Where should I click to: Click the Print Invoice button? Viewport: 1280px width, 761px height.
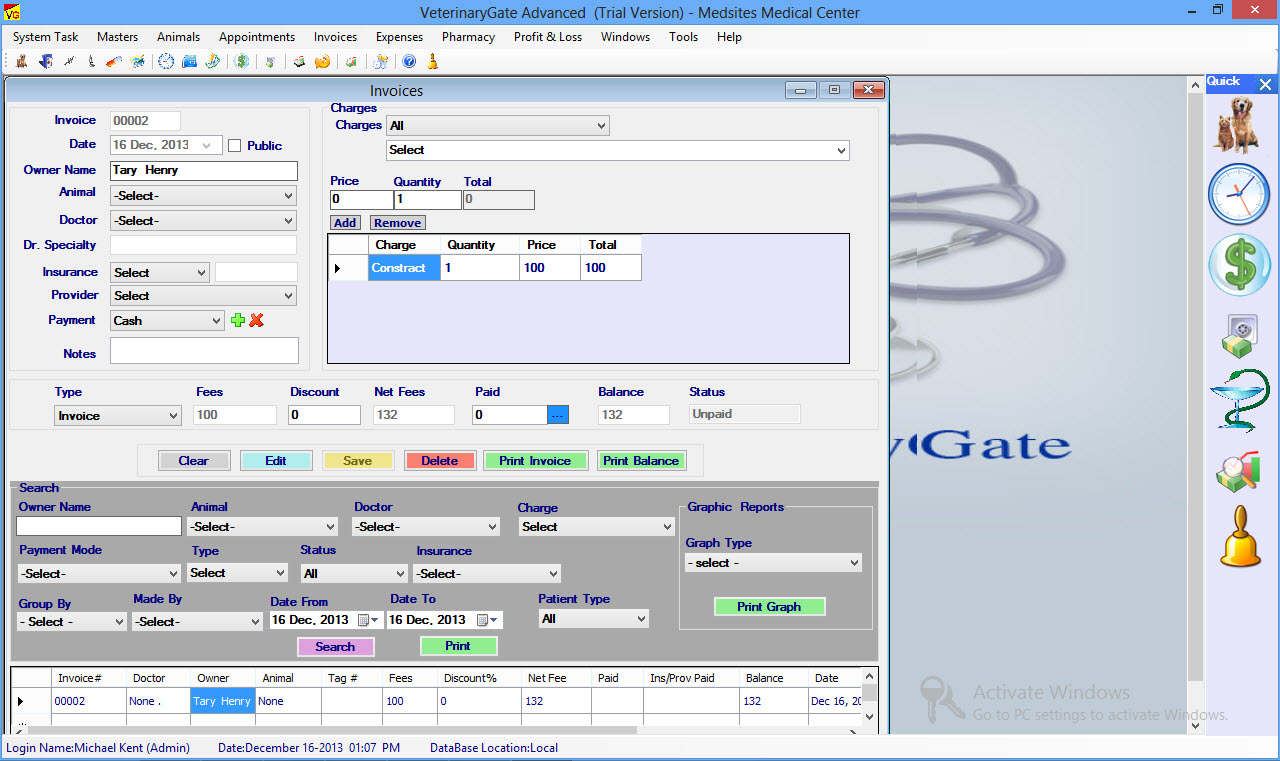coord(535,461)
